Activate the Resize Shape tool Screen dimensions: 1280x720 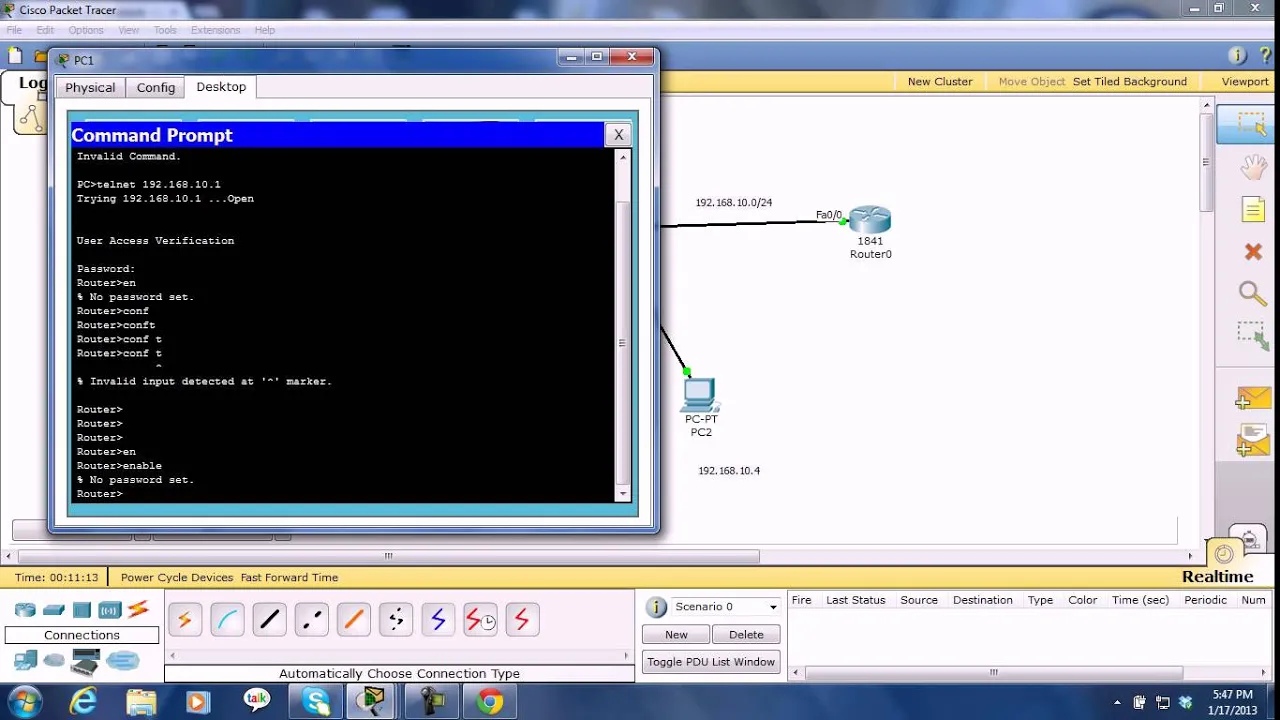click(x=1253, y=335)
